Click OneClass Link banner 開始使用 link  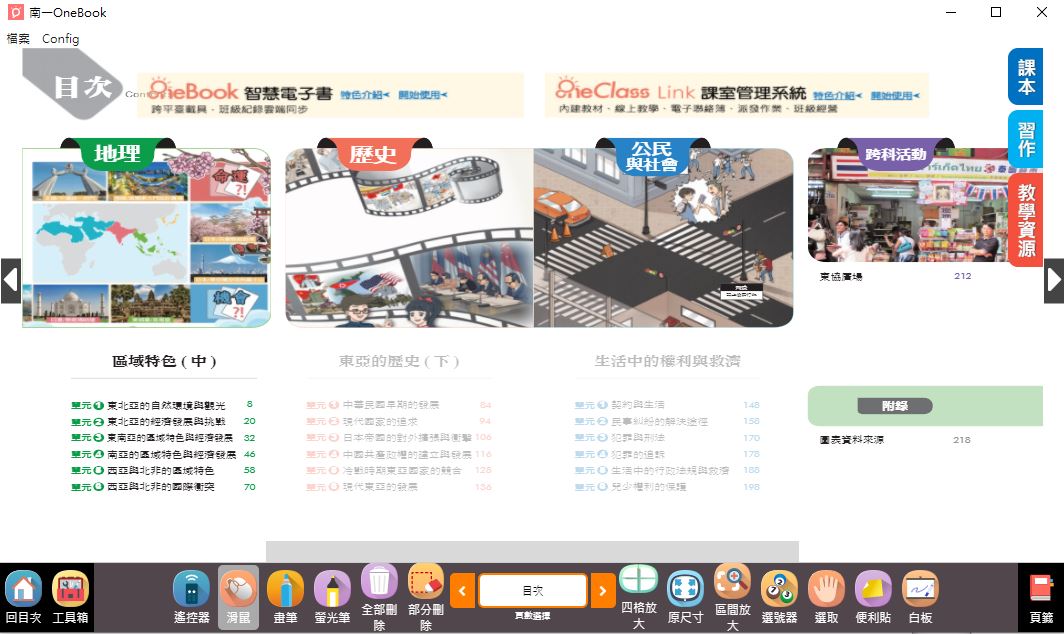click(x=895, y=96)
